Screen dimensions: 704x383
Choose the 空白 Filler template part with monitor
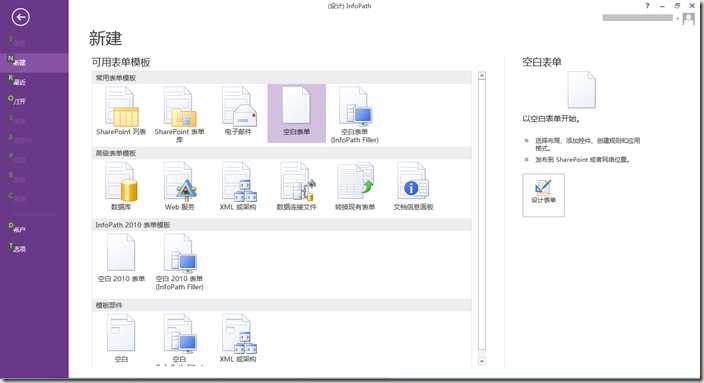tap(180, 339)
